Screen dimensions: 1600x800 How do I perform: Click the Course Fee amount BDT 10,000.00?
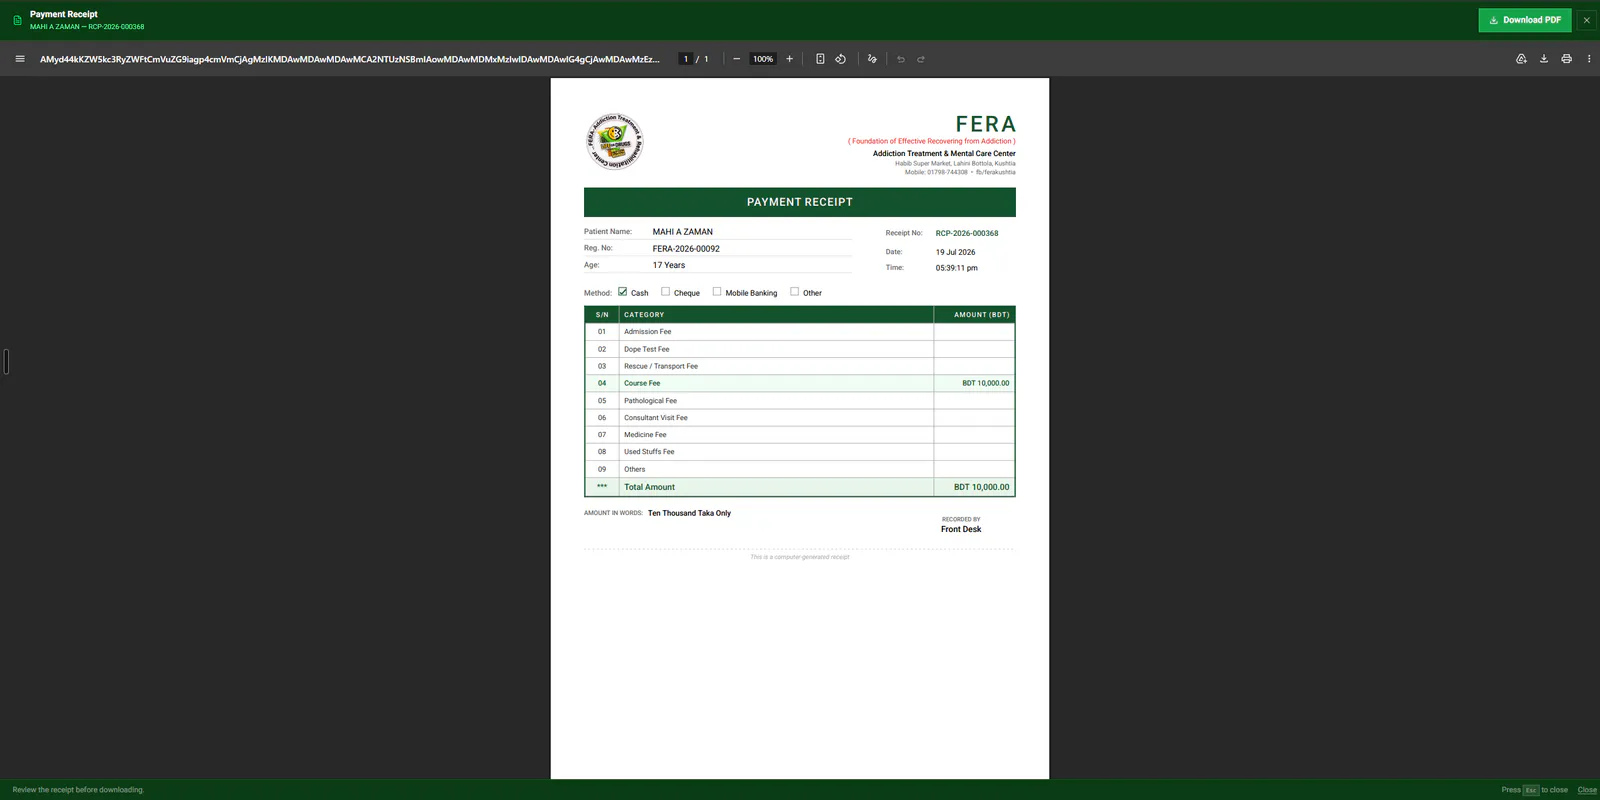click(986, 383)
